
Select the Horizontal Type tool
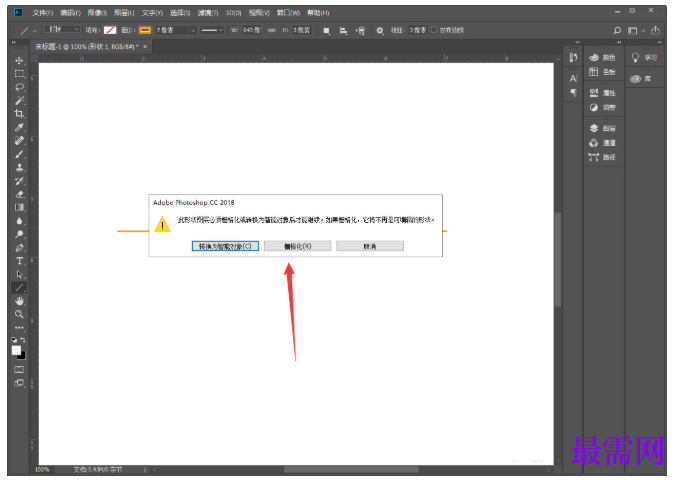19,261
